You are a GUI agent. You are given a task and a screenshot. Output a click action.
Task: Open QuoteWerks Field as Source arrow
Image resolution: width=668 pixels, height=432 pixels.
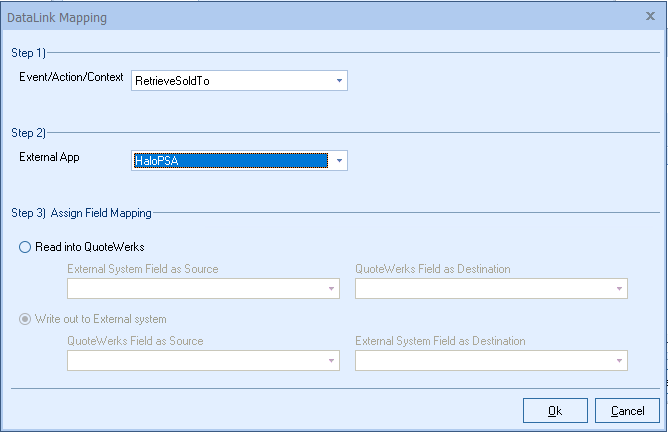pos(330,361)
